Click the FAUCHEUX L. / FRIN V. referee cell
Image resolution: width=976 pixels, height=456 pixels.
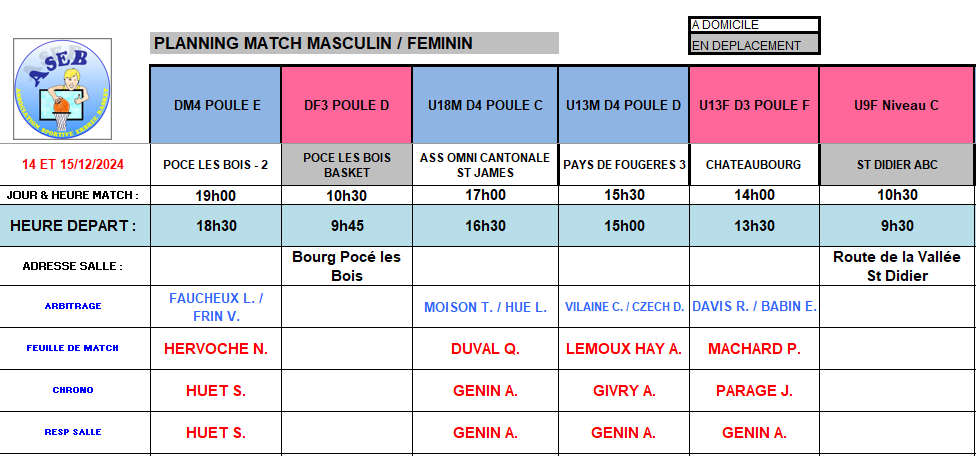tap(216, 307)
